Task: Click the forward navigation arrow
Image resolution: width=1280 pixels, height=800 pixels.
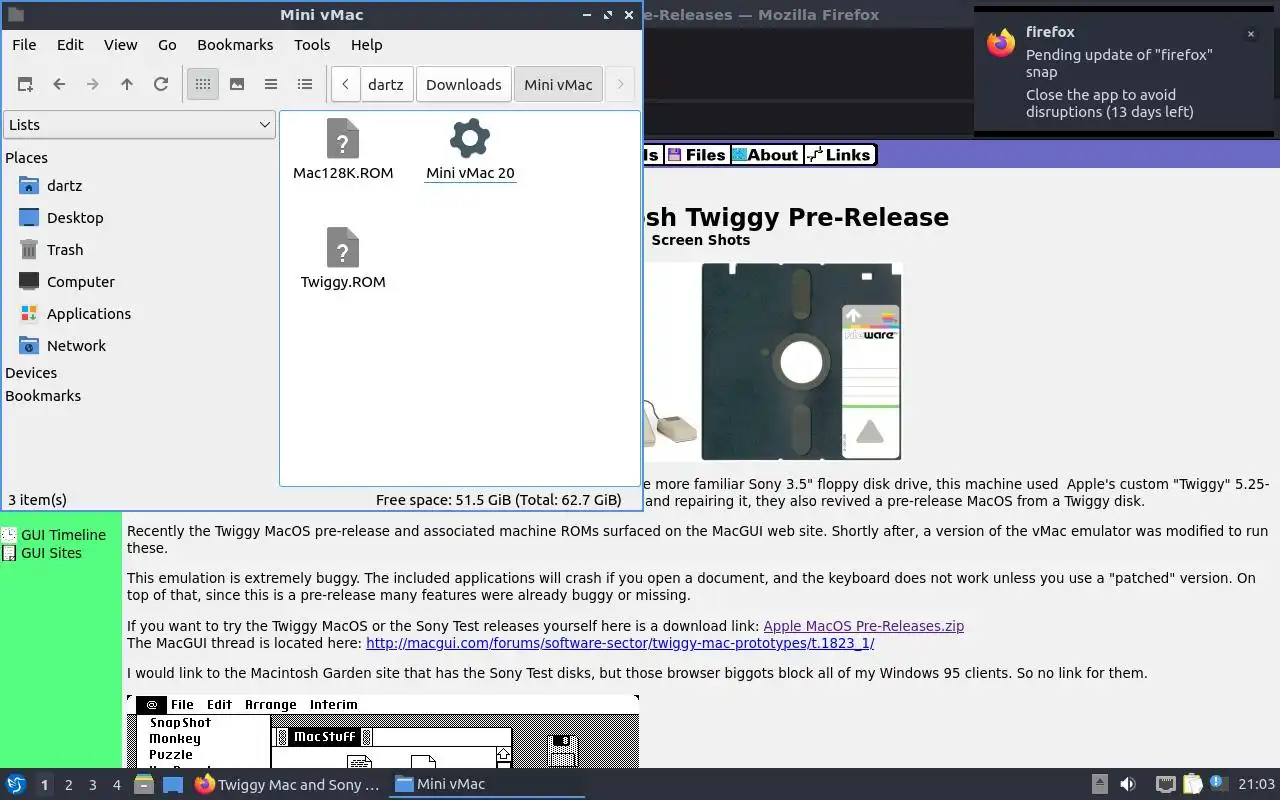Action: (x=93, y=85)
